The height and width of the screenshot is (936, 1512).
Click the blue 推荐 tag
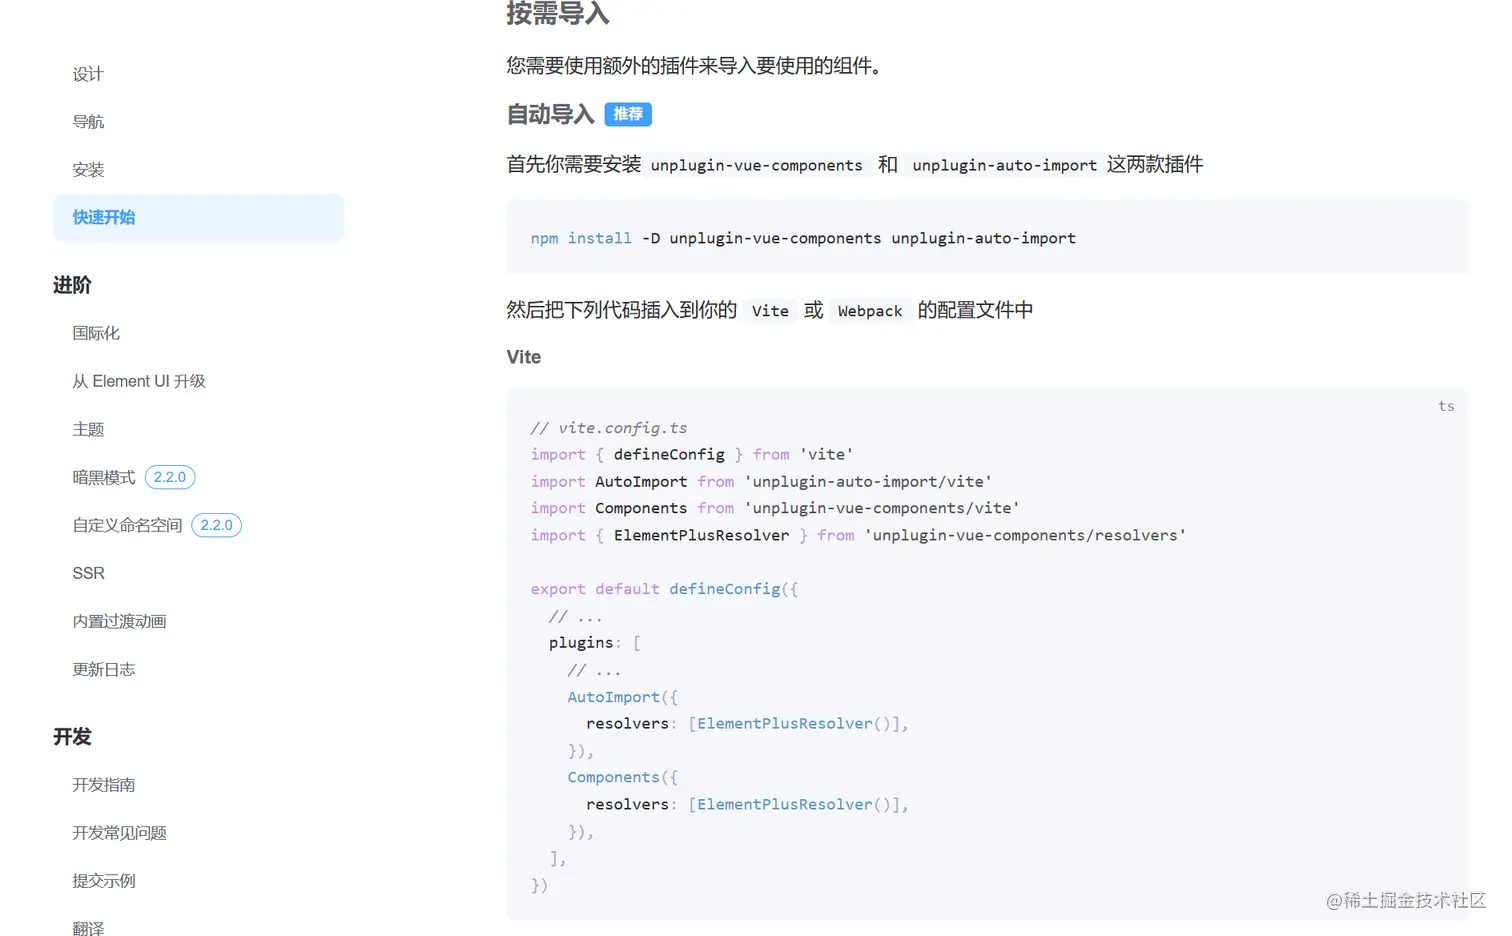point(628,114)
